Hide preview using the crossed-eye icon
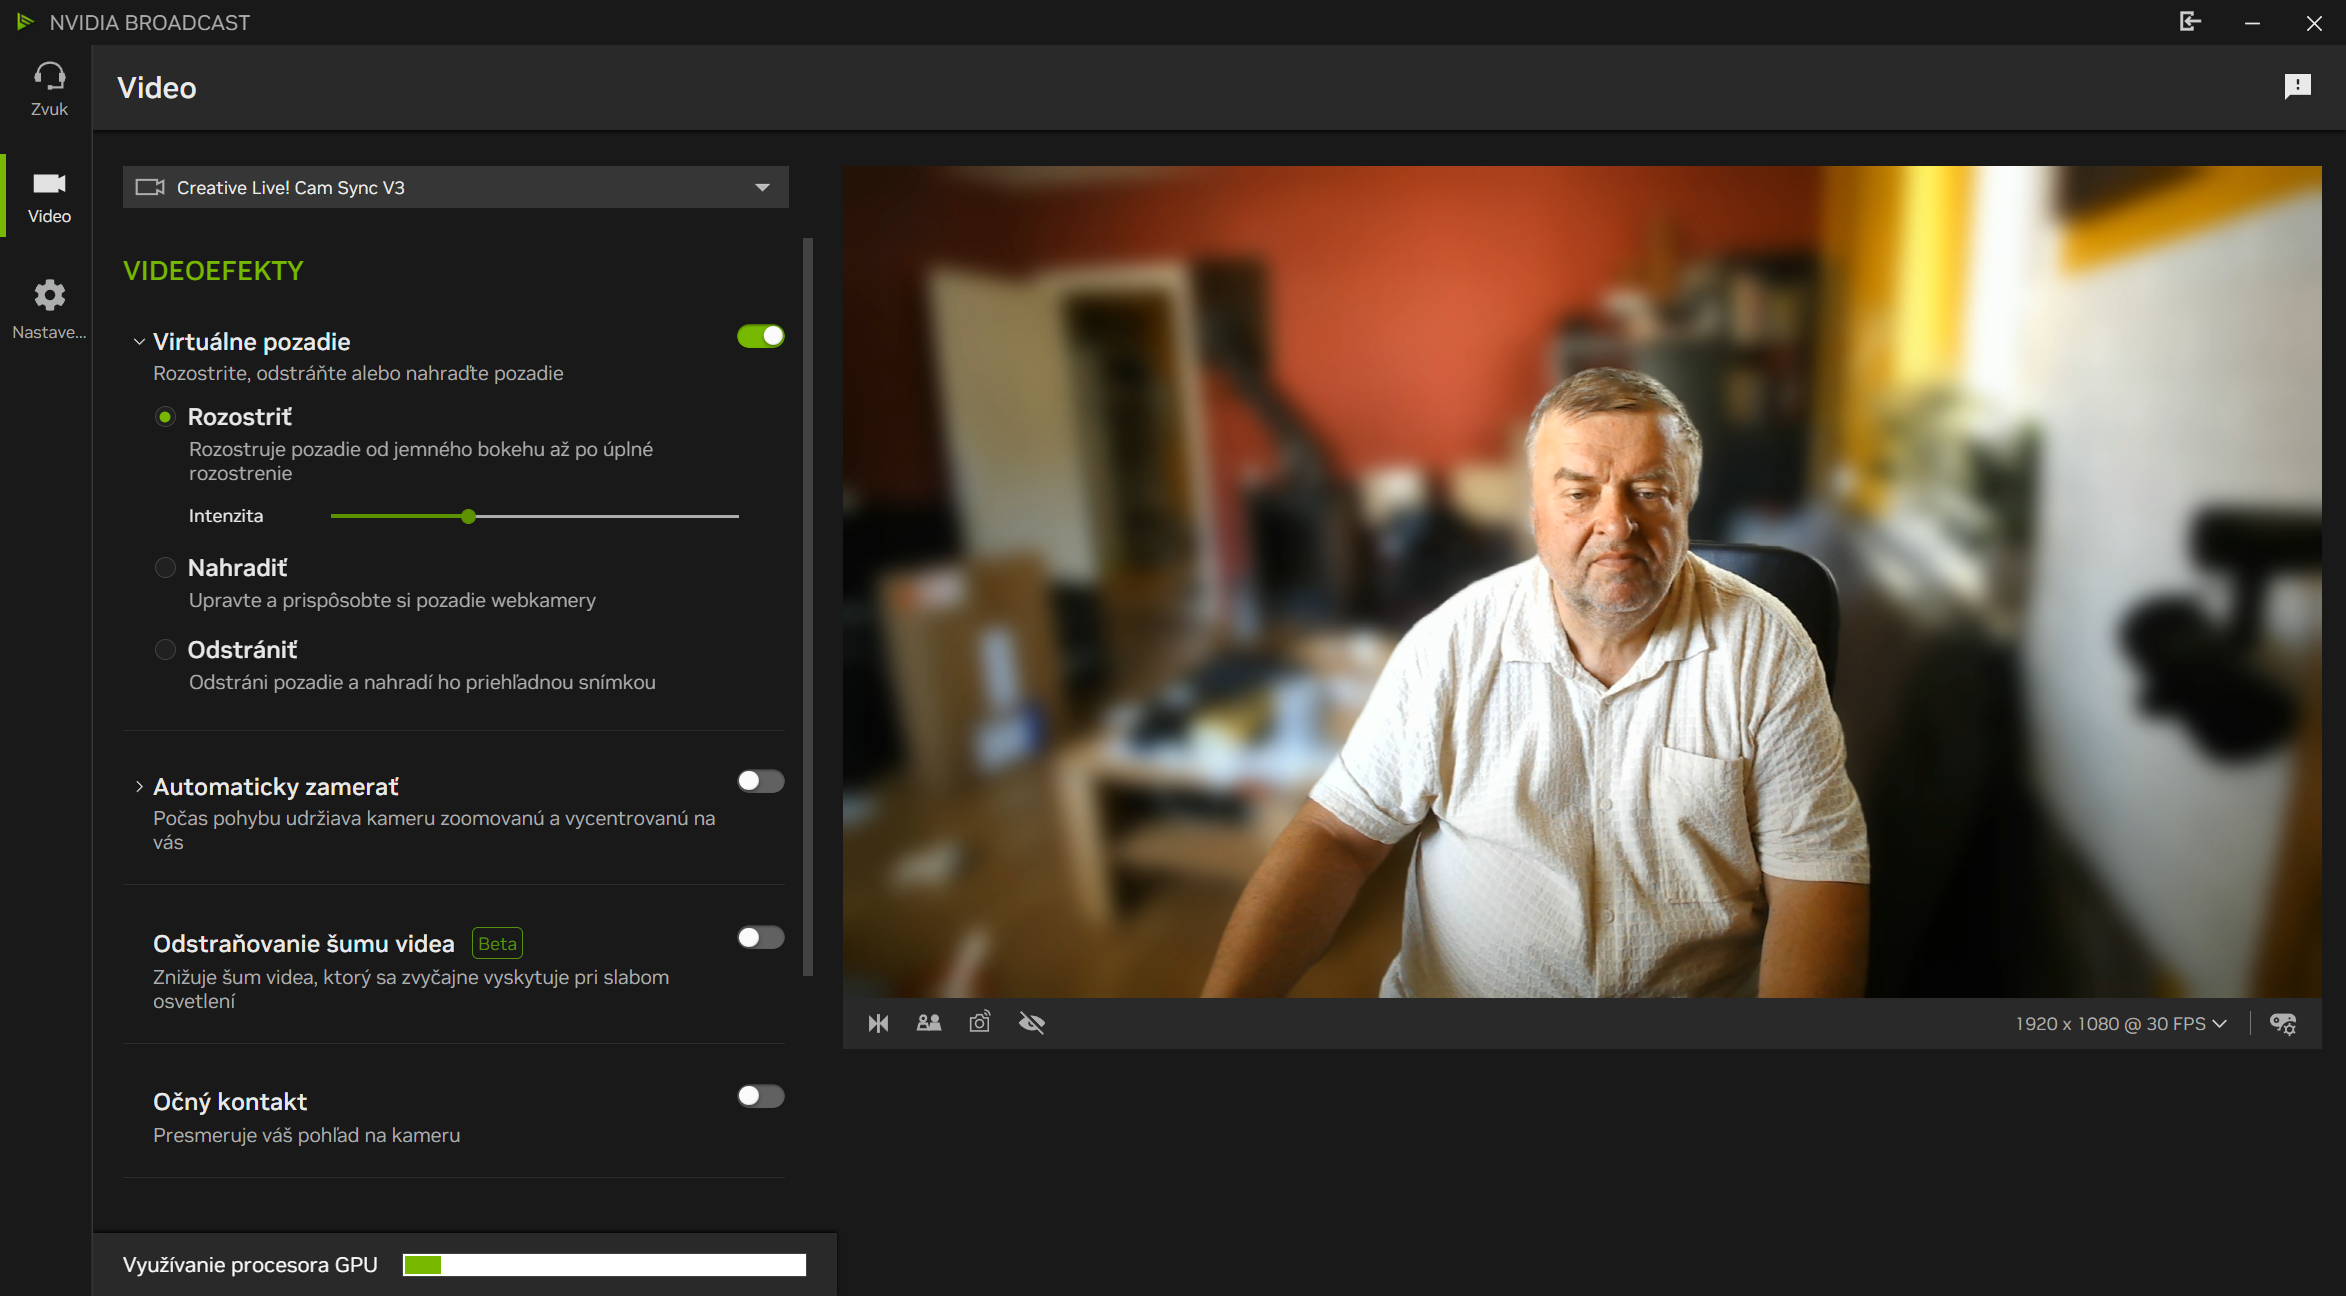Screen dimensions: 2346x1296 [1032, 1023]
